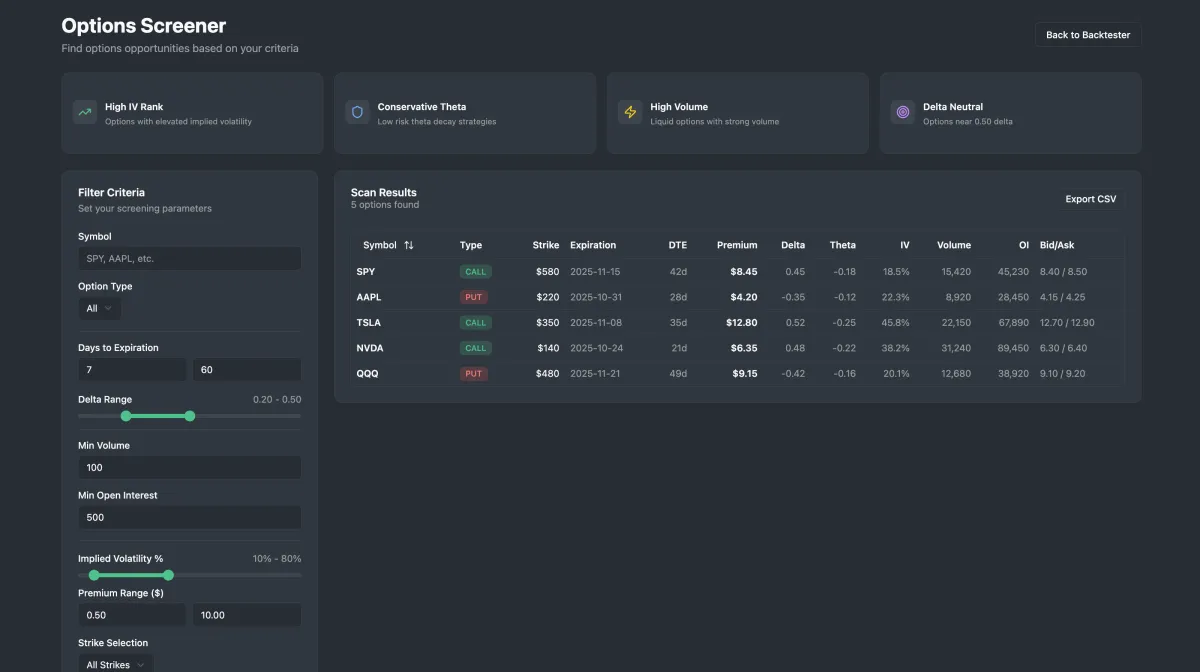
Task: Click the Min Volume input field
Action: point(189,467)
